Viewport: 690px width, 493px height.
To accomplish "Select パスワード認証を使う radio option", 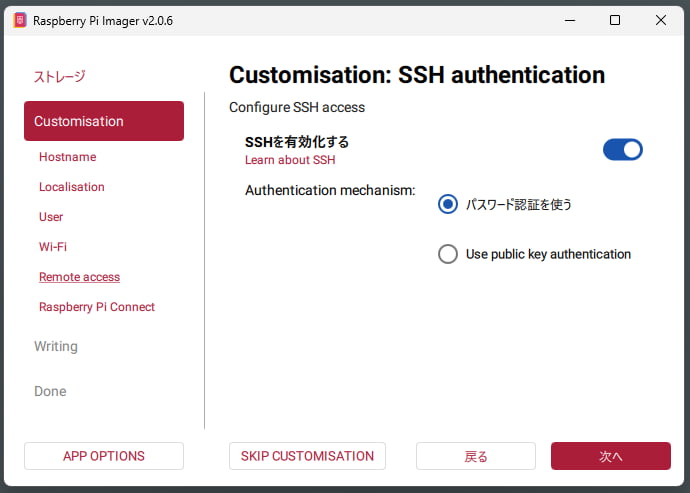I will point(448,204).
